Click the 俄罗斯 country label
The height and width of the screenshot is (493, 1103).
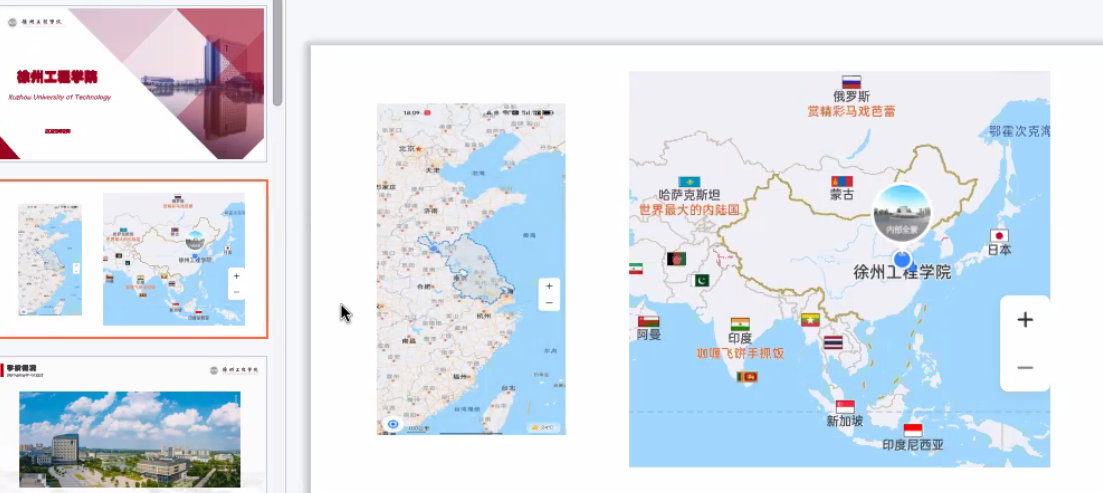point(852,97)
